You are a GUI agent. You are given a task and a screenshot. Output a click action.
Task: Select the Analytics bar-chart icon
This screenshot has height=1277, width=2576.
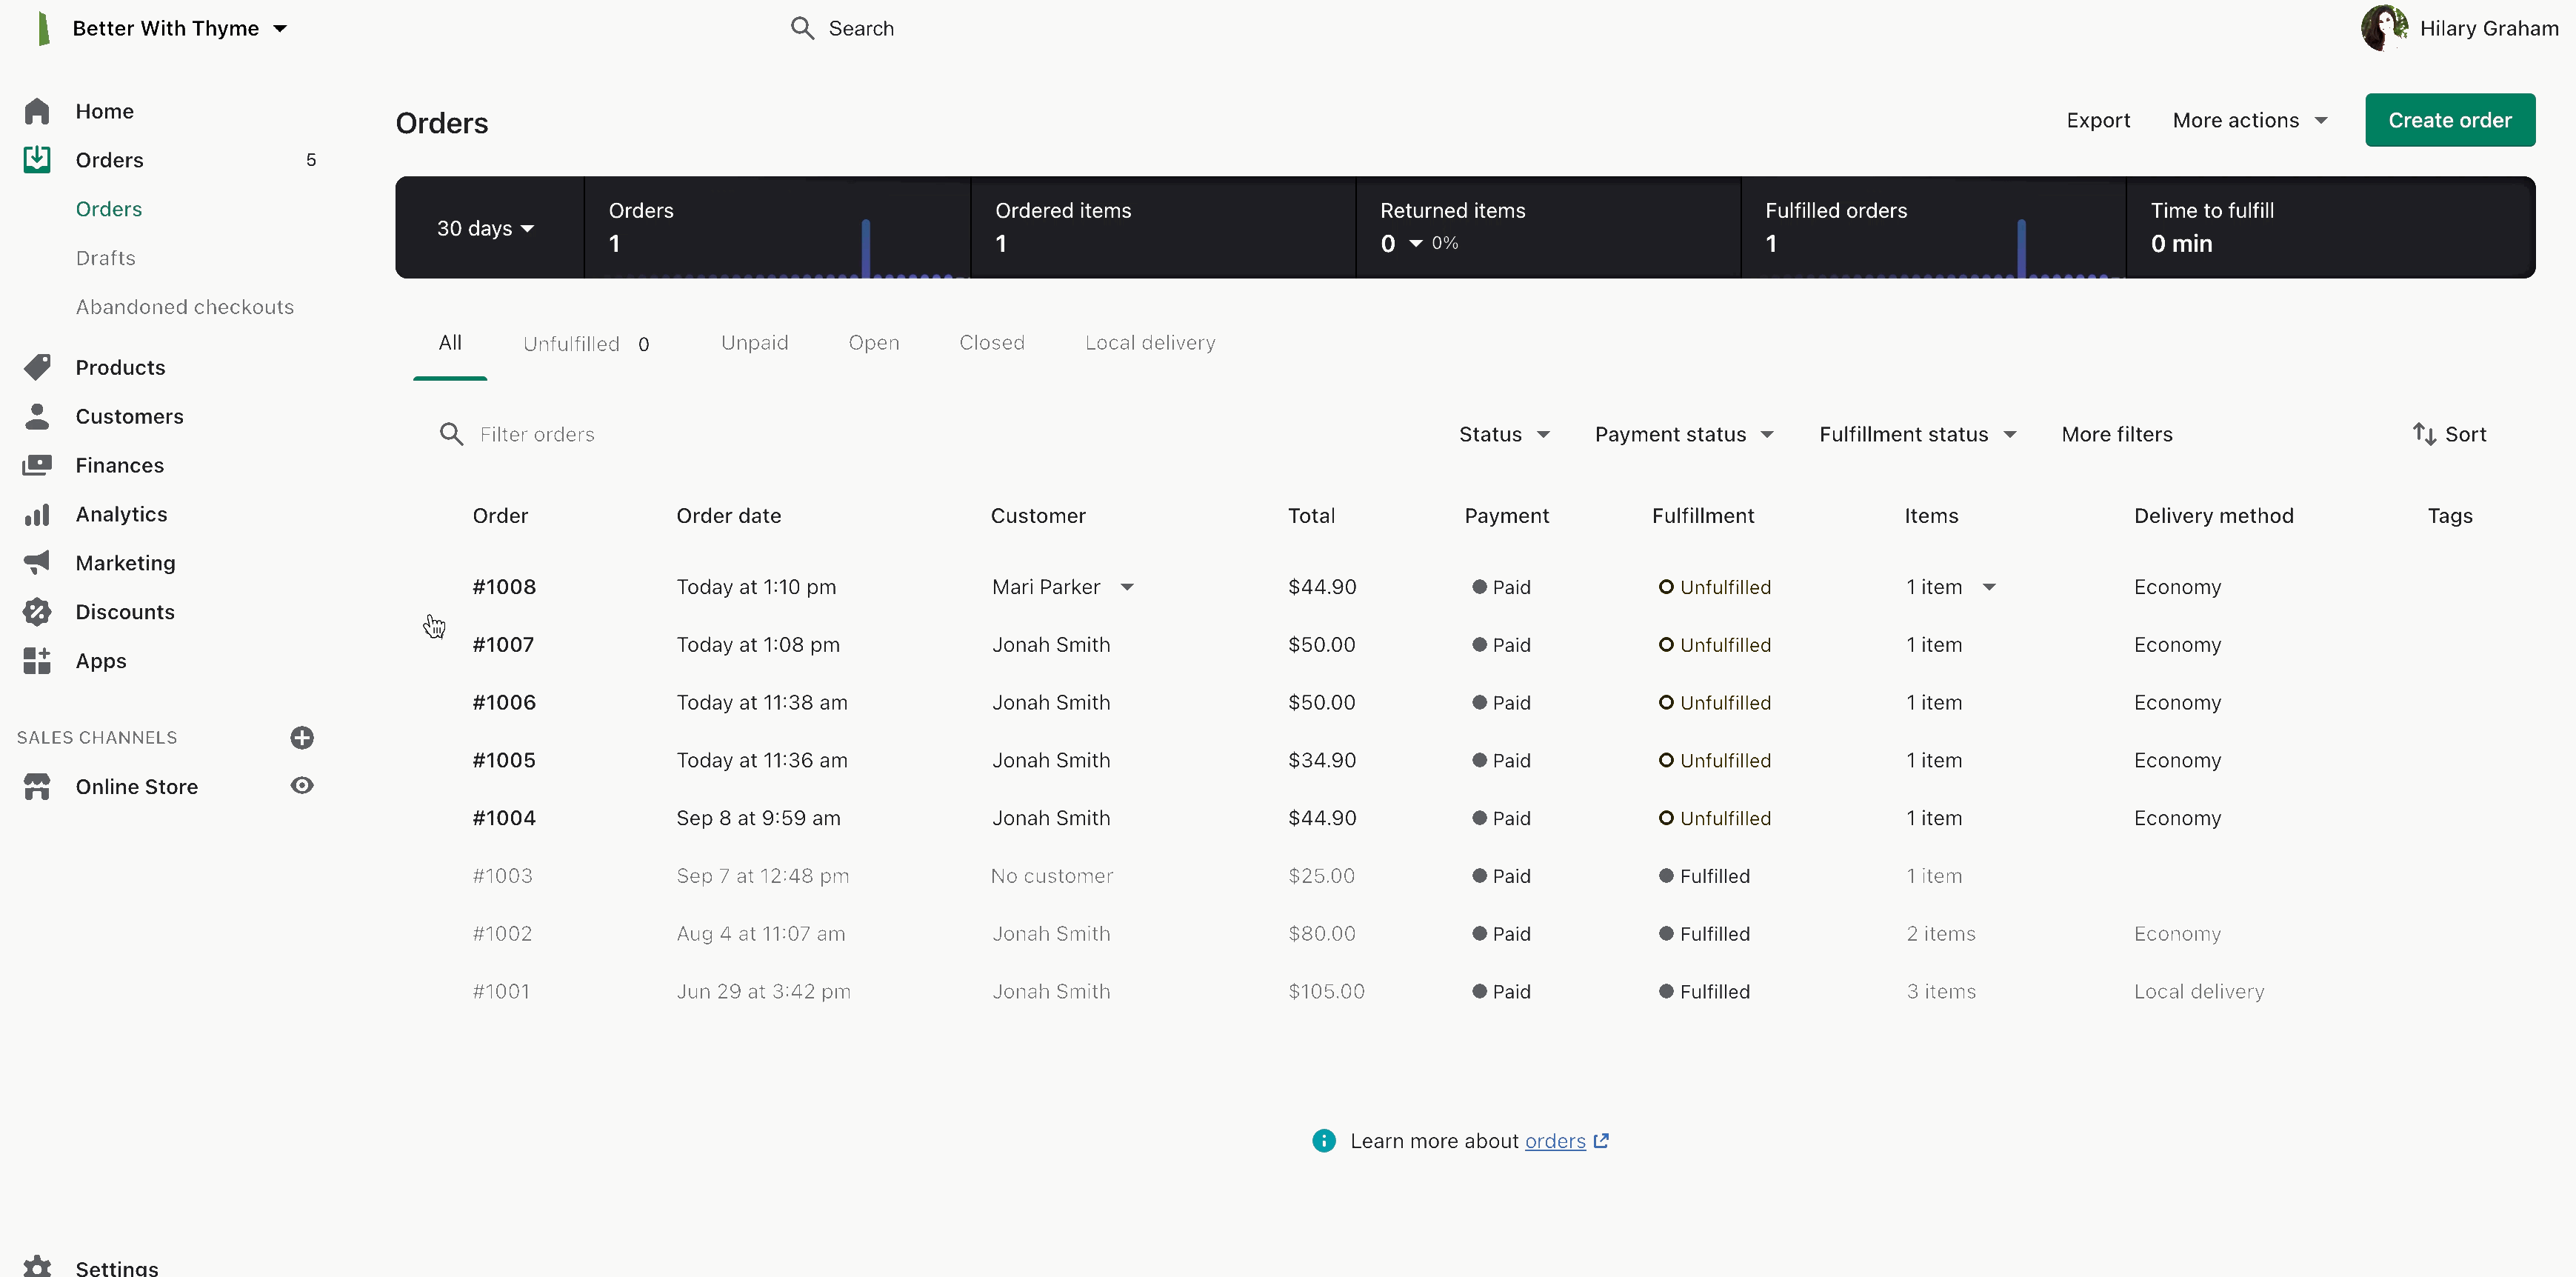pyautogui.click(x=37, y=513)
